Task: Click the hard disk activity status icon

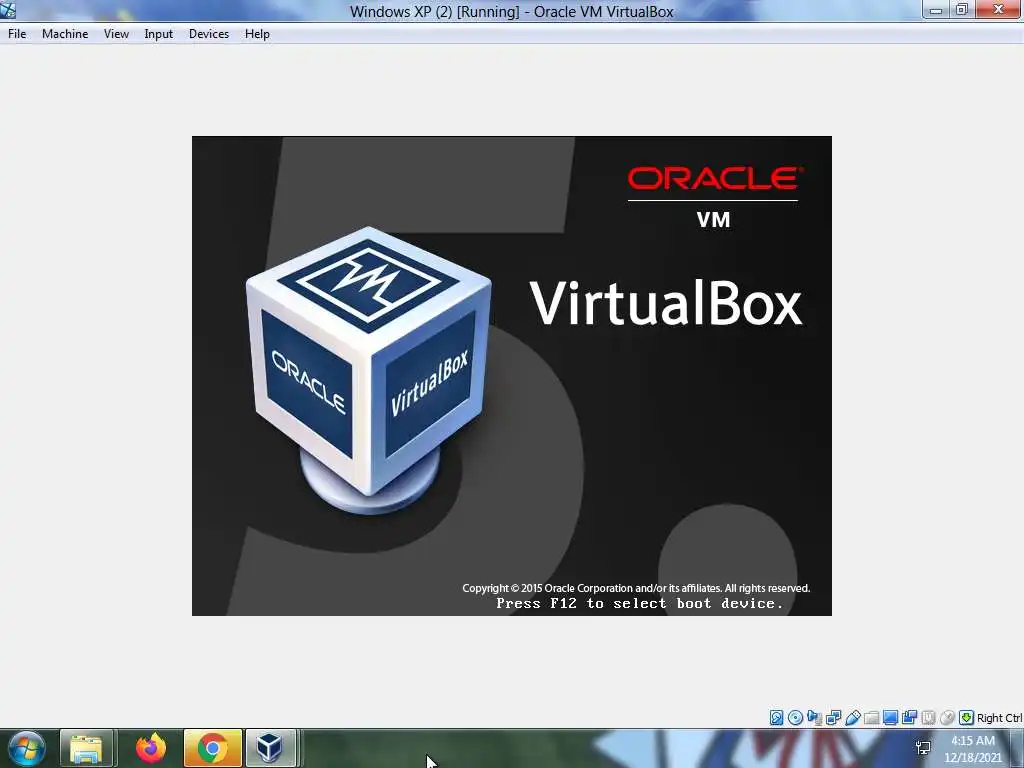Action: tap(776, 718)
